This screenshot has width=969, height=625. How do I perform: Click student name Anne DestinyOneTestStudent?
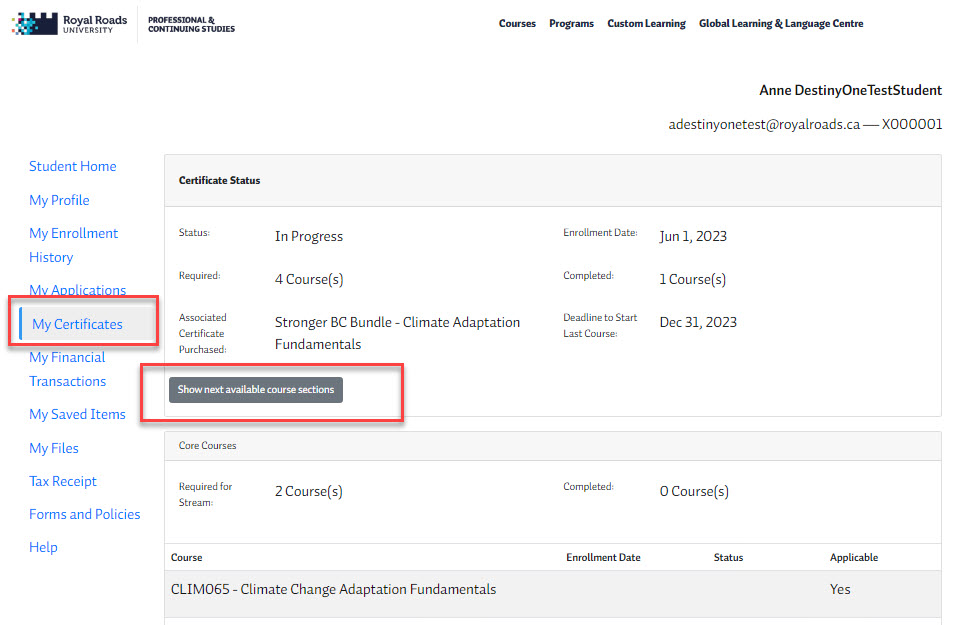click(x=850, y=90)
